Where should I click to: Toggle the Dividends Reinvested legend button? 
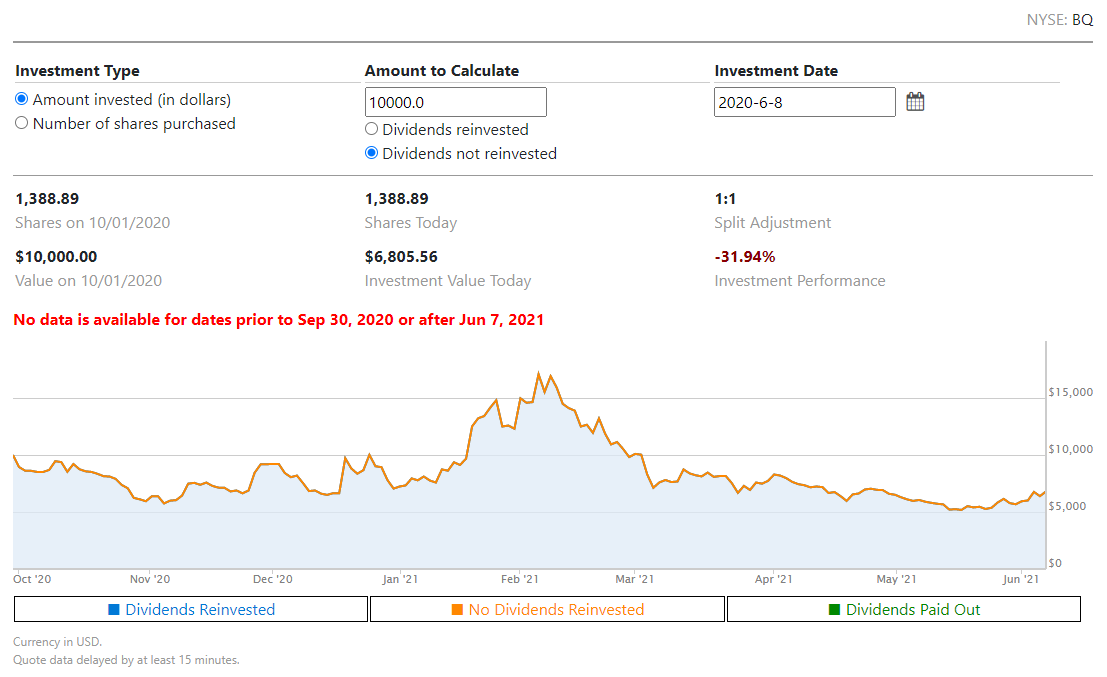(190, 609)
